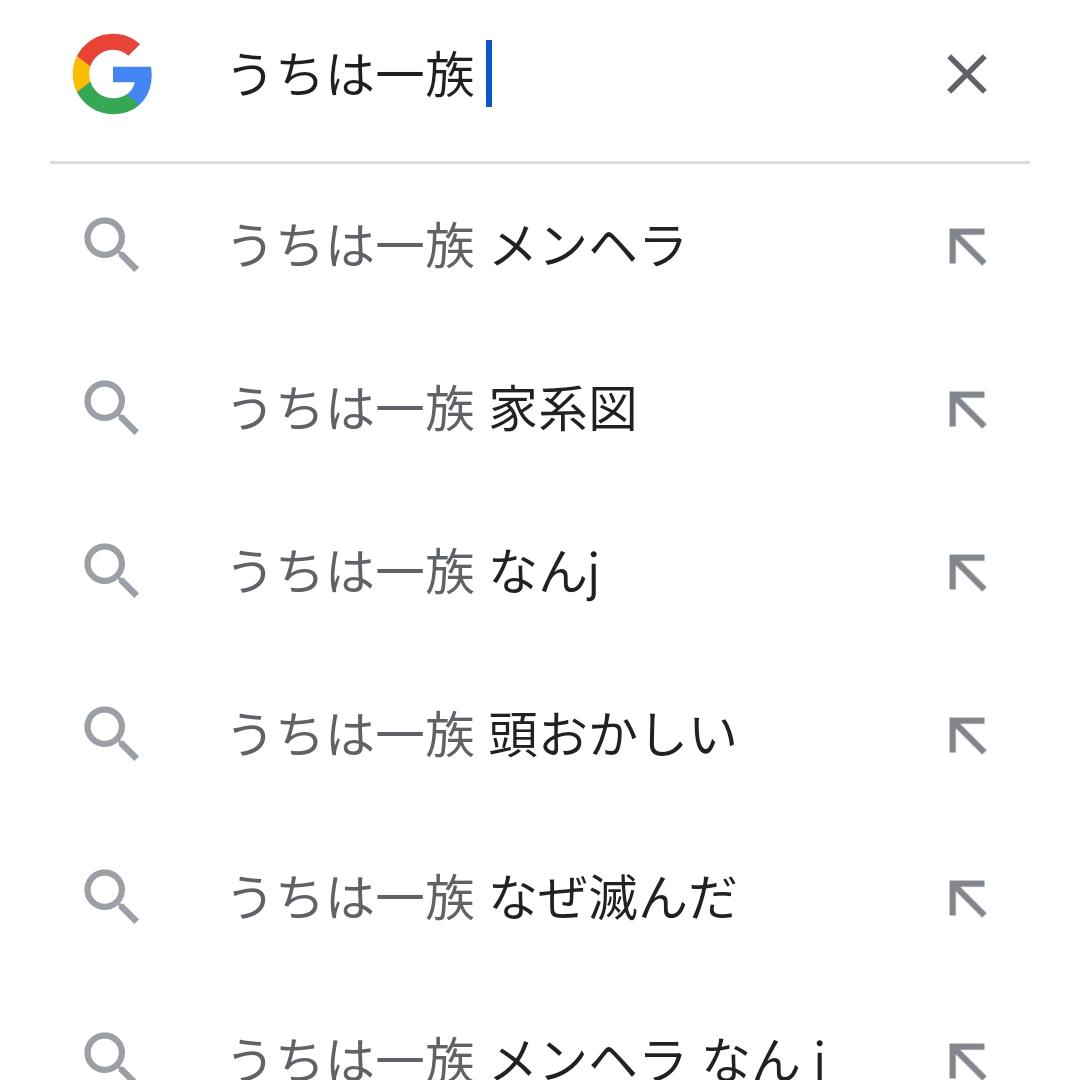Click the Google logo icon

click(112, 74)
